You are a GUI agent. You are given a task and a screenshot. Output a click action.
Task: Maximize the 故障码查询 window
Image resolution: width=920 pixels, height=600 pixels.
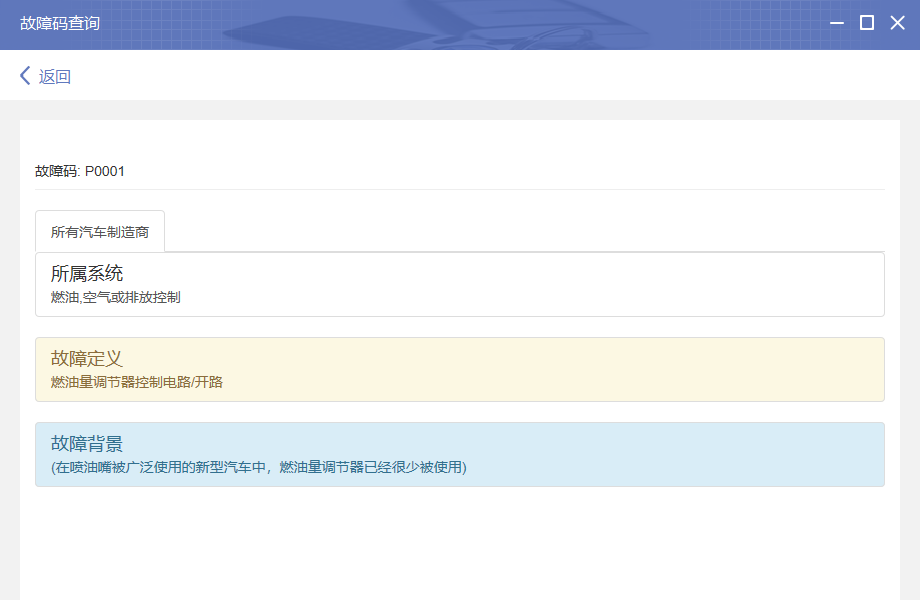867,23
